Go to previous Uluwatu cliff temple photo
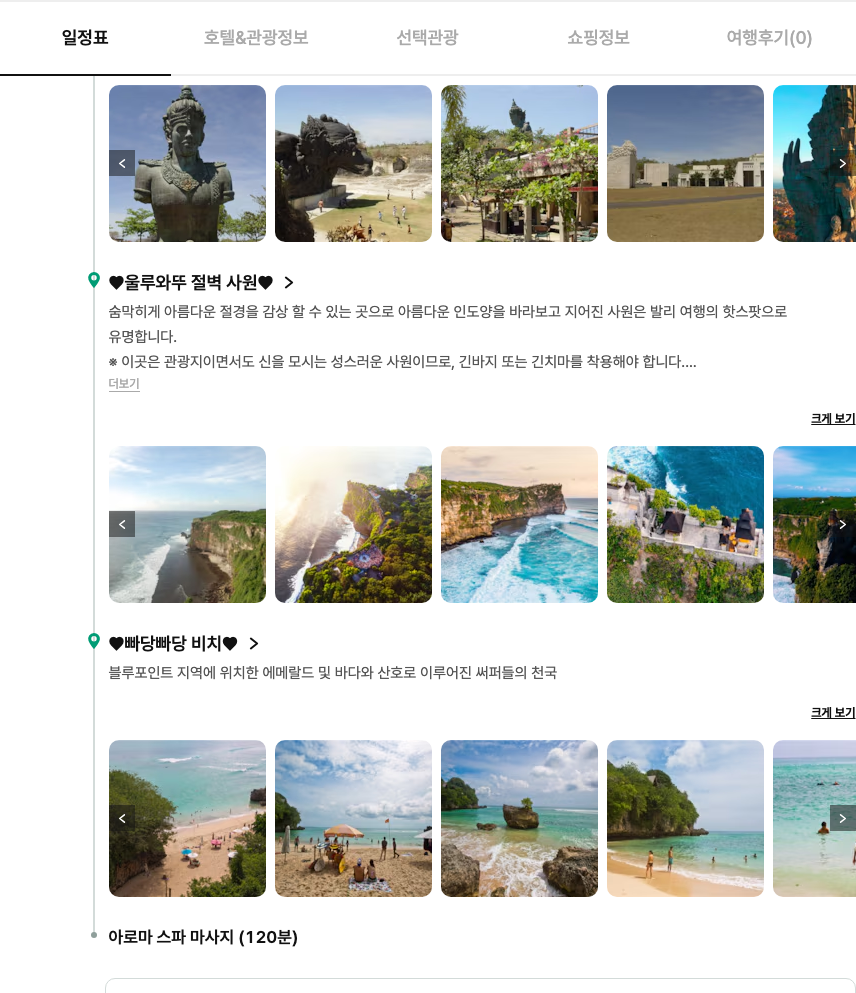This screenshot has width=856, height=993. 122,524
